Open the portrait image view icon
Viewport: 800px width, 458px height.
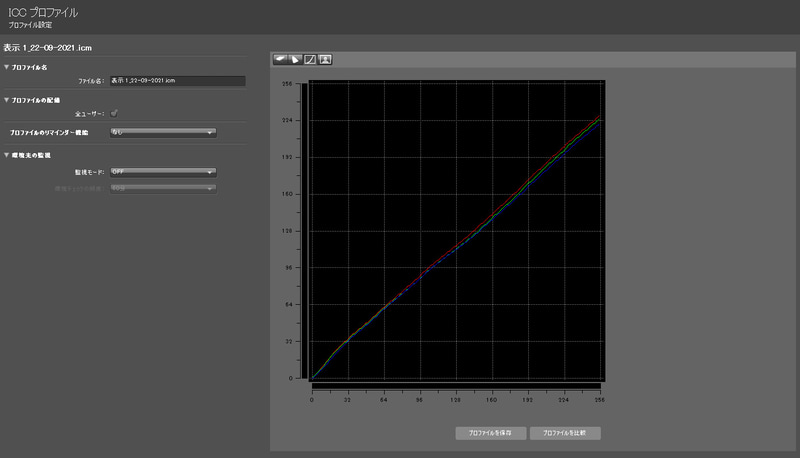pos(325,60)
